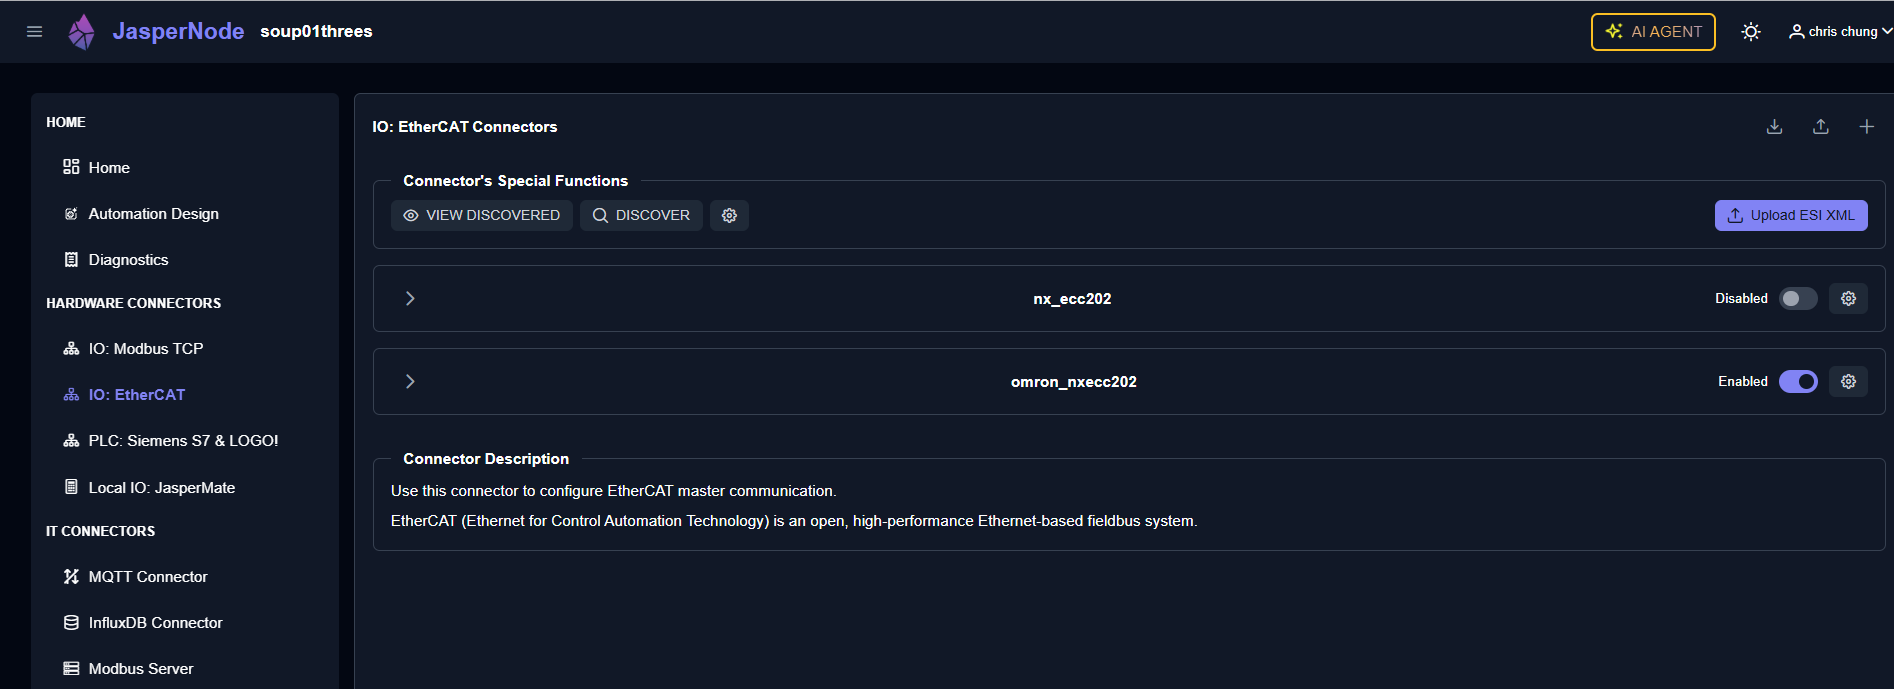Click VIEW DISCOVERED eye button
This screenshot has width=1894, height=689.
481,216
